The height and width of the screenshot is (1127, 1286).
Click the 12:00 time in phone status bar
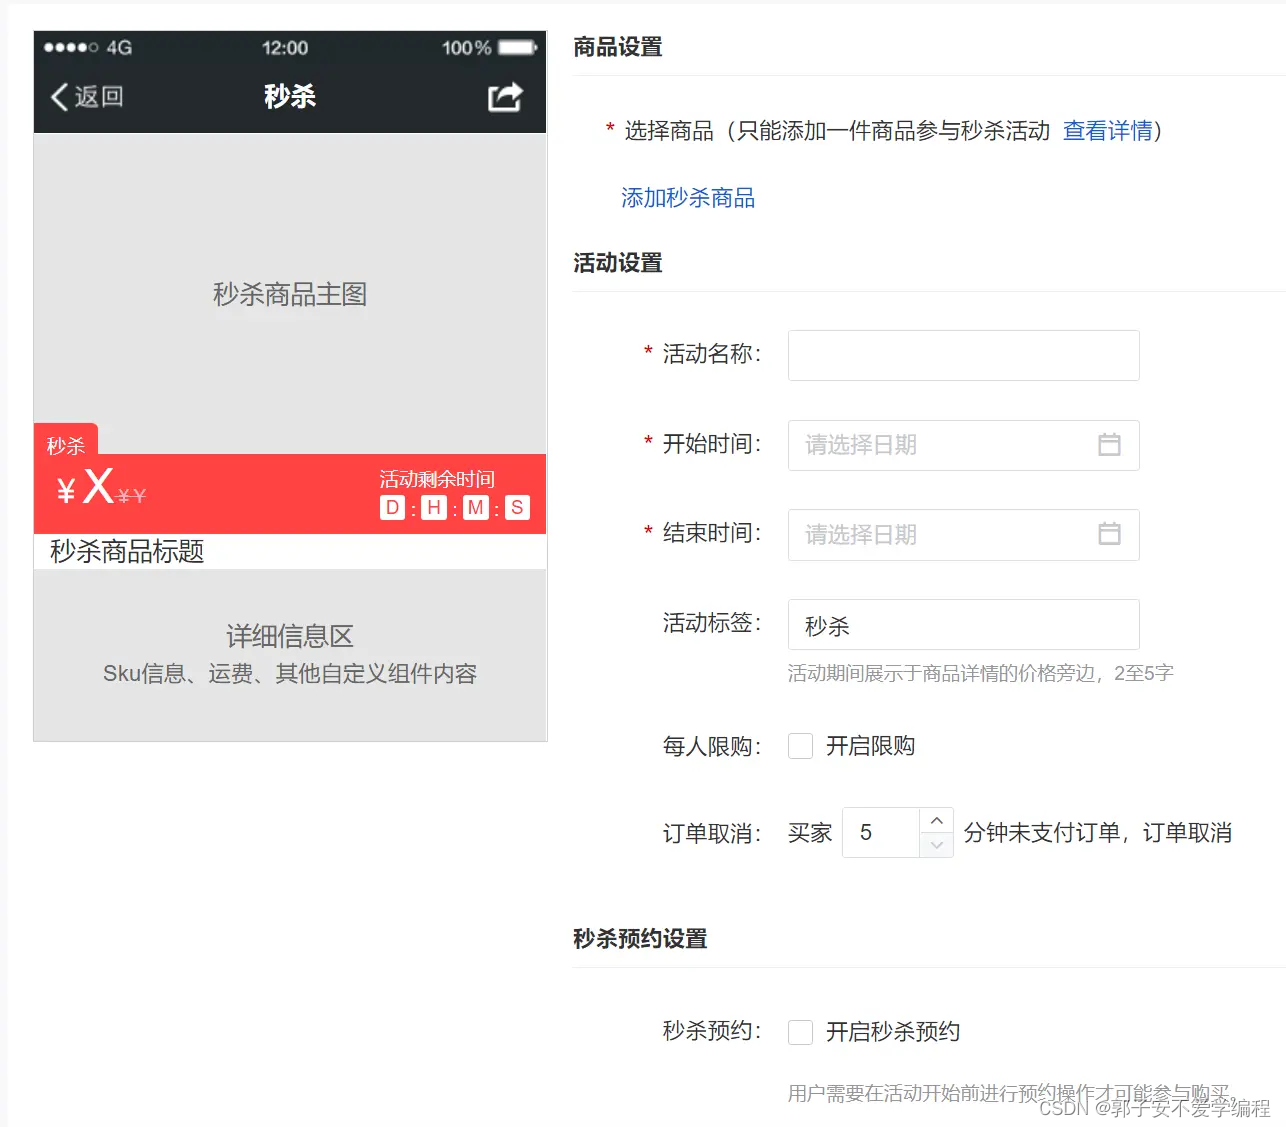tap(285, 48)
